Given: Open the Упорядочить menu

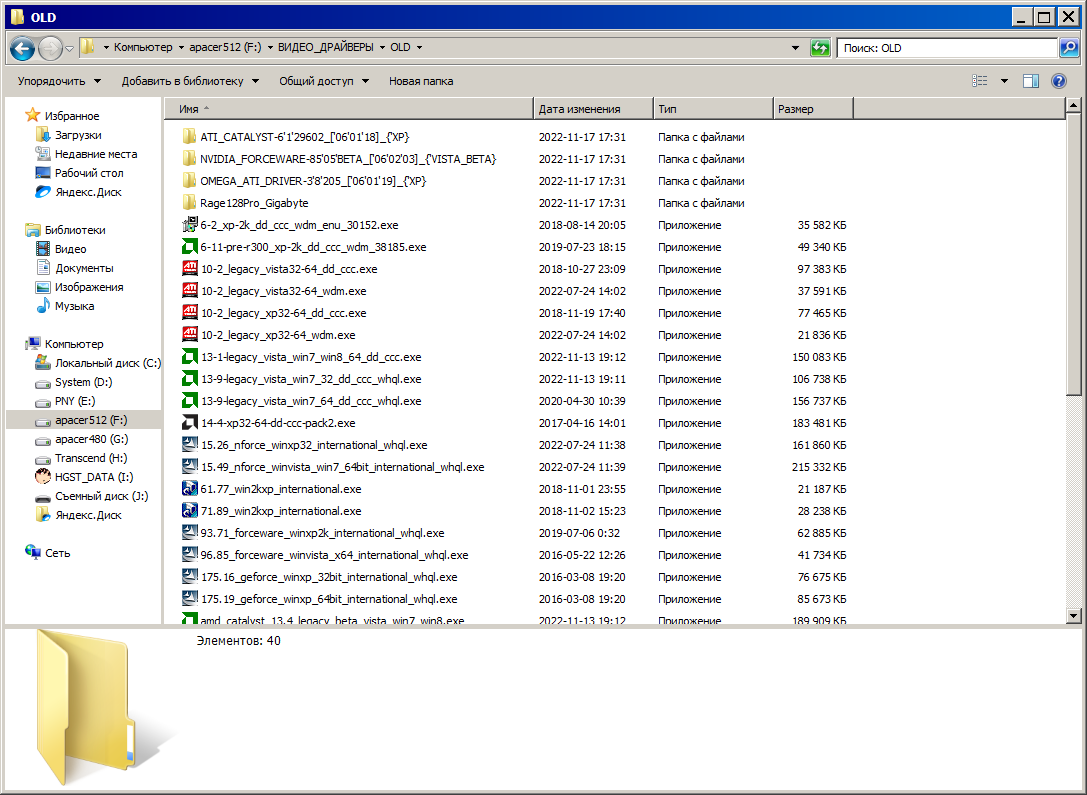Looking at the screenshot, I should [x=59, y=81].
